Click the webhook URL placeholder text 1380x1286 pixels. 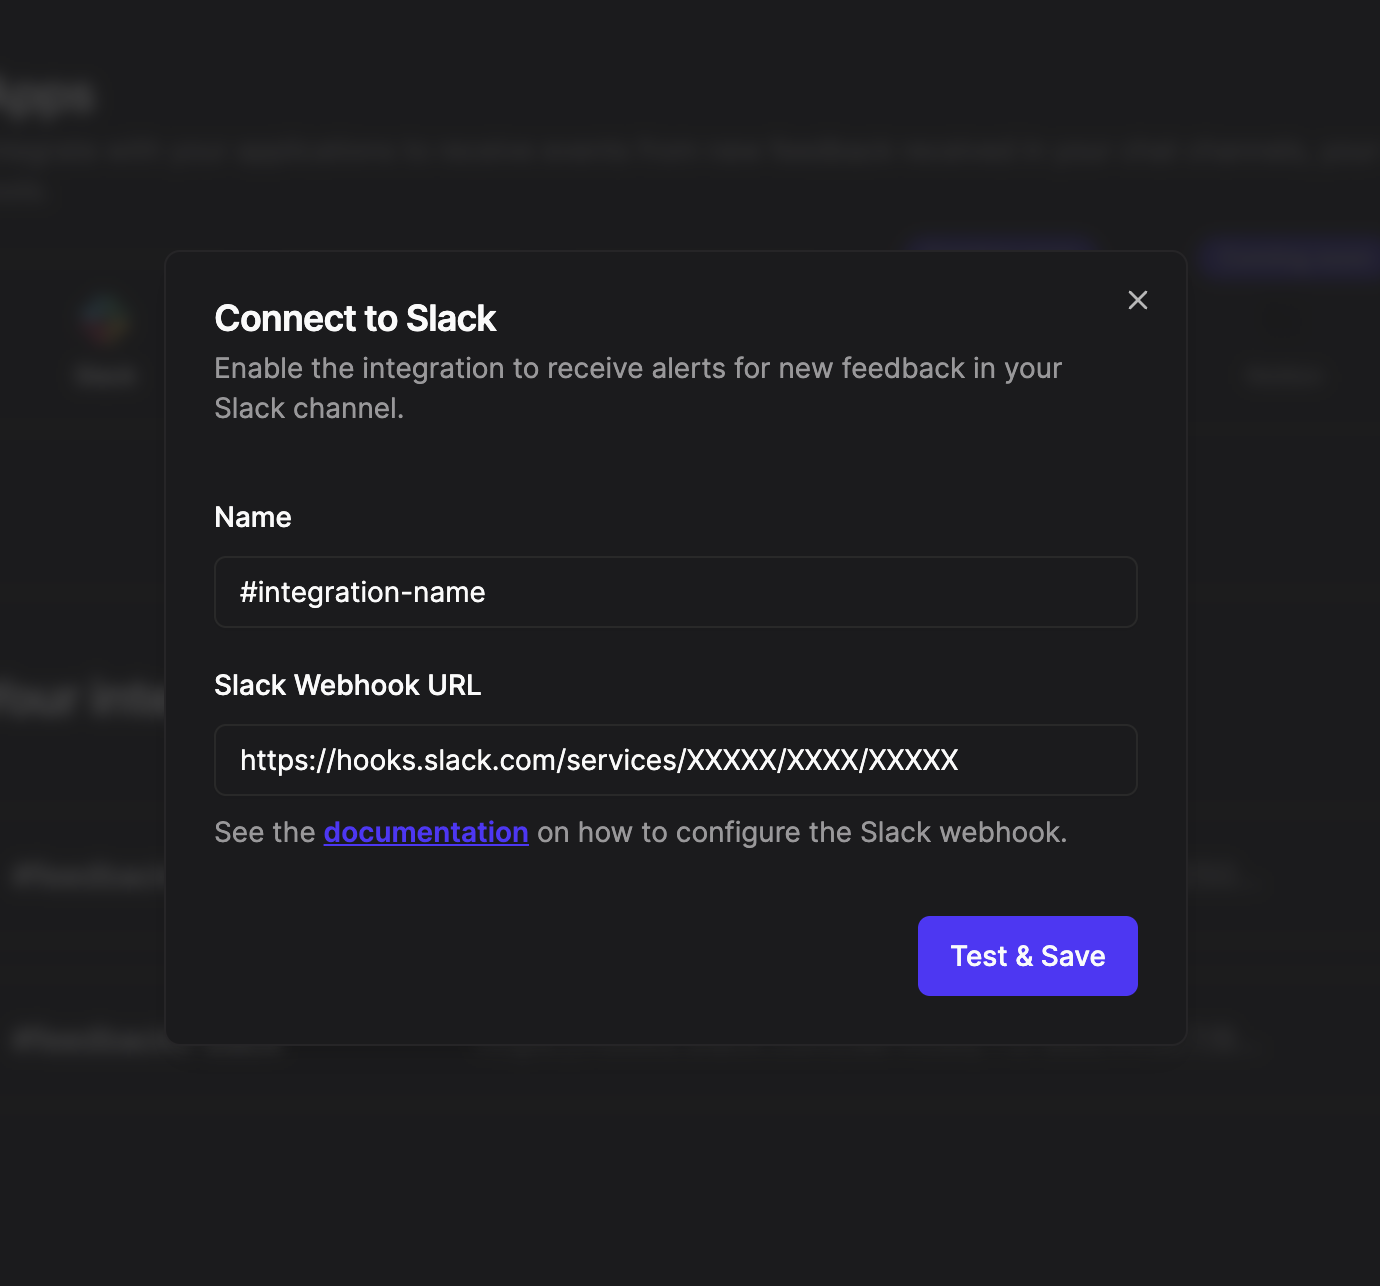point(598,760)
